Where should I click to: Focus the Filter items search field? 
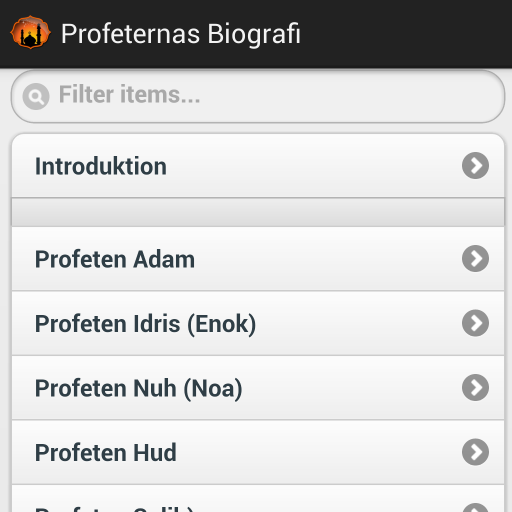(258, 96)
